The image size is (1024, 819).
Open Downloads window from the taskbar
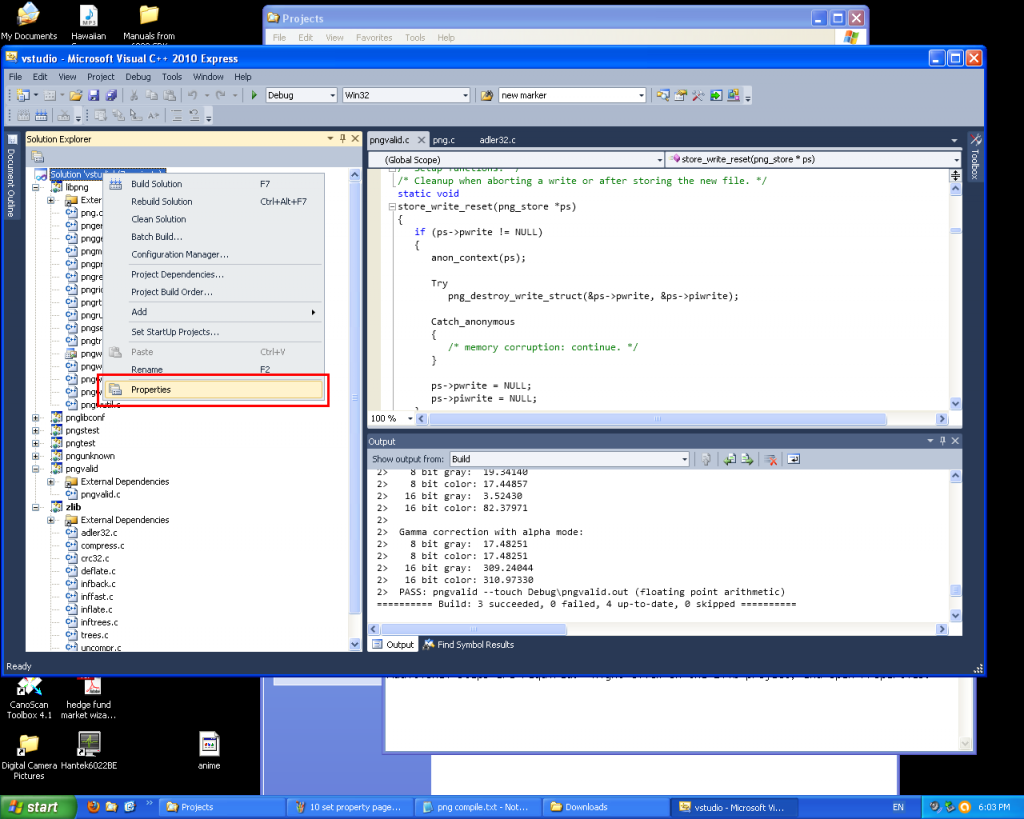[604, 808]
